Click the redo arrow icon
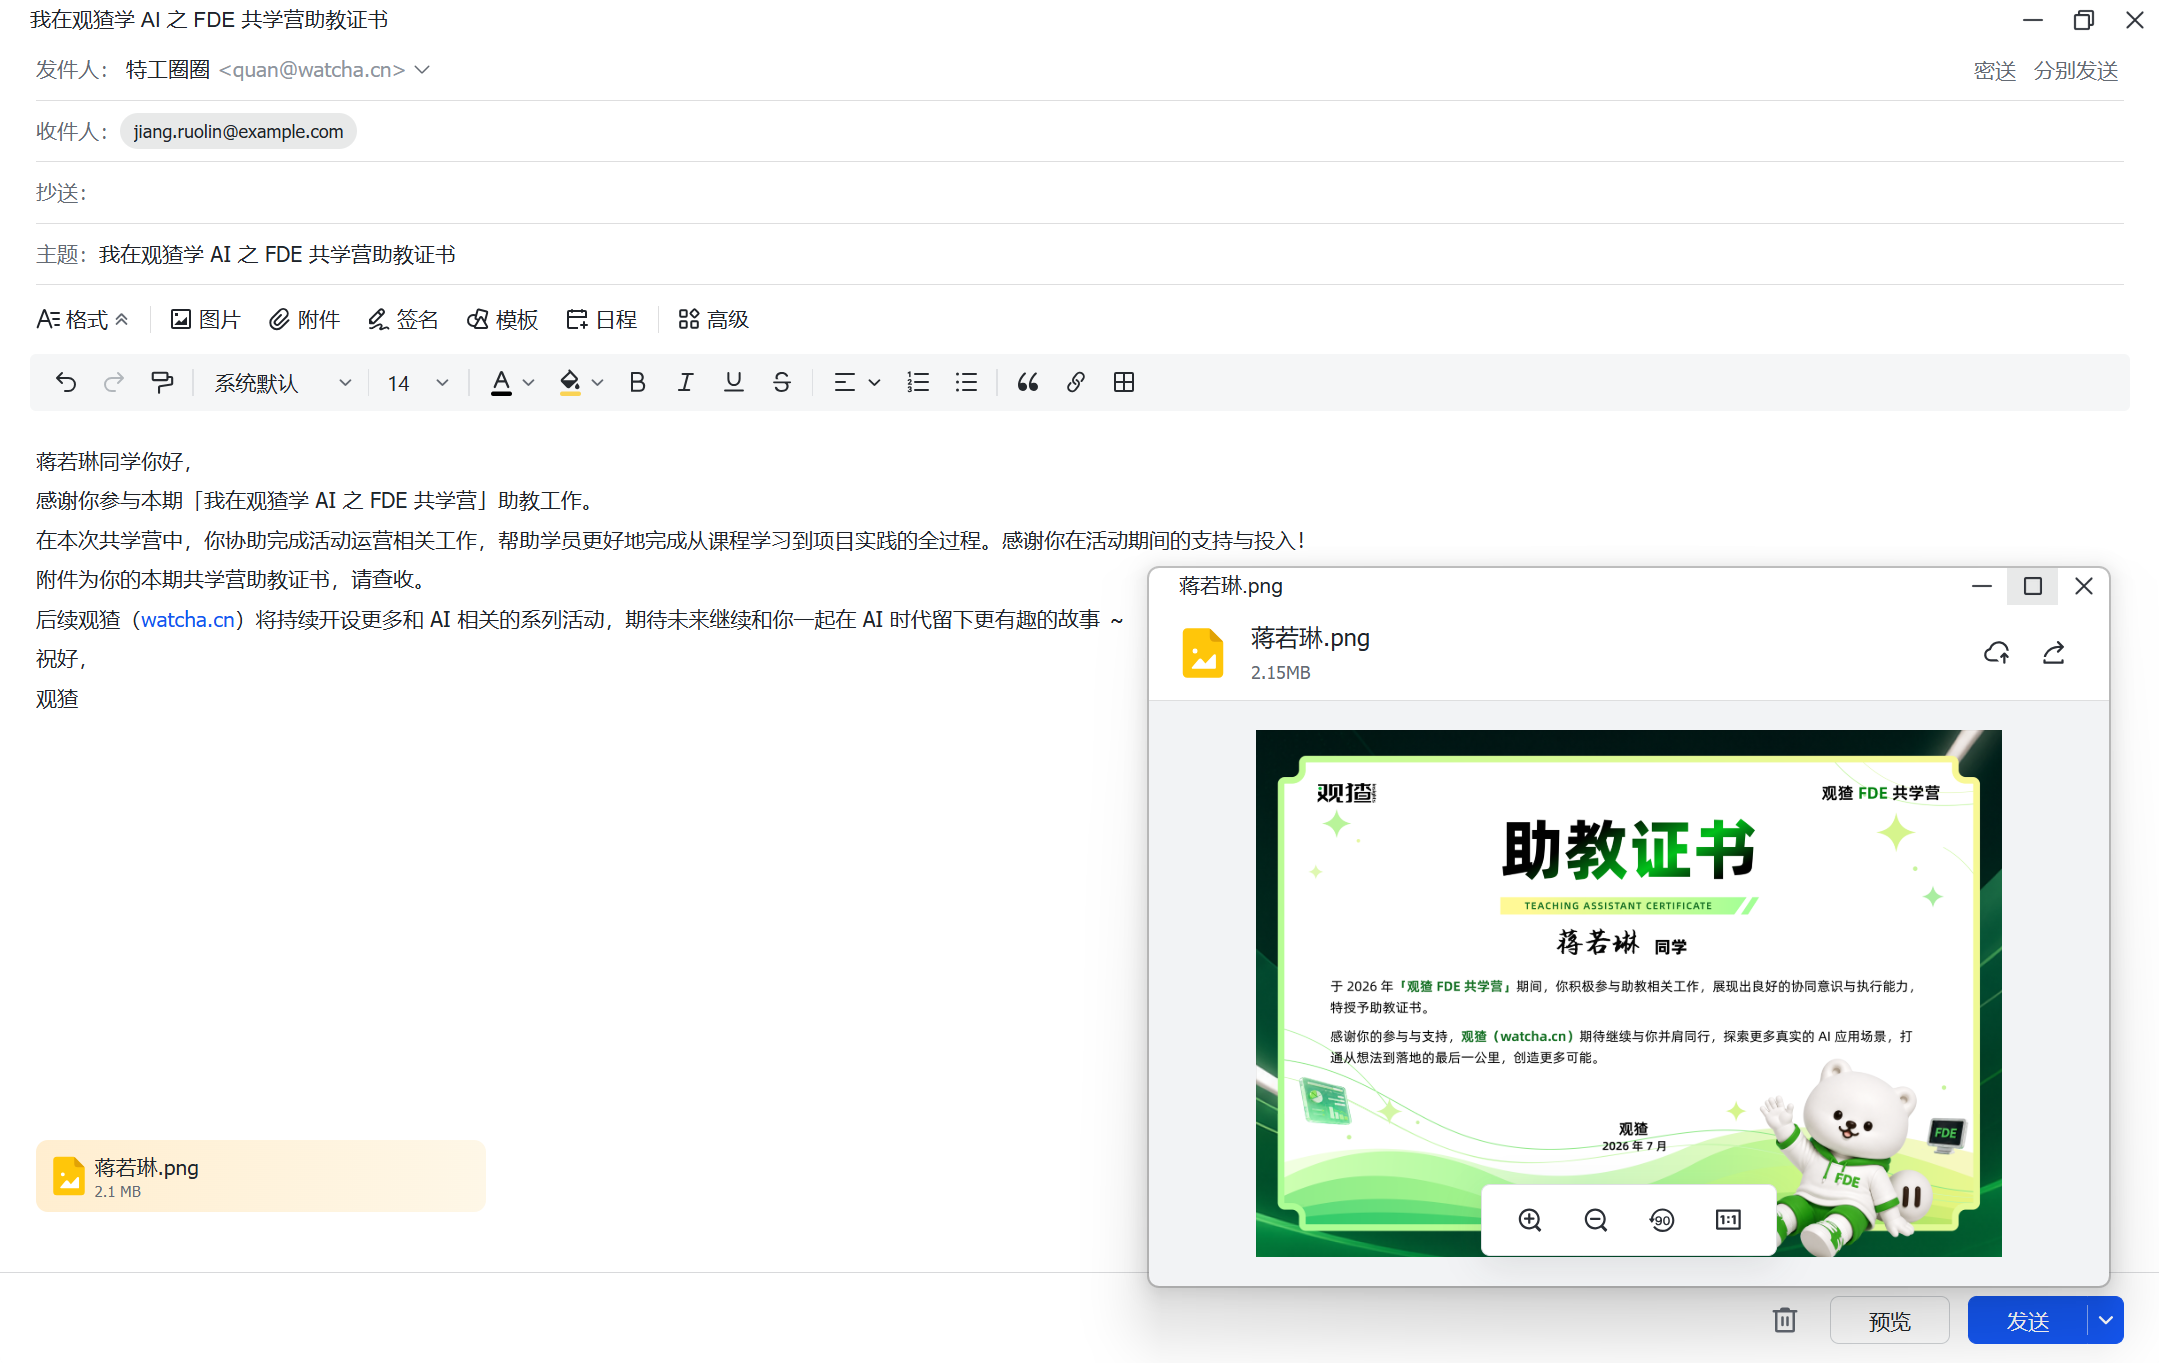Viewport: 2159px width, 1363px height. [x=114, y=383]
